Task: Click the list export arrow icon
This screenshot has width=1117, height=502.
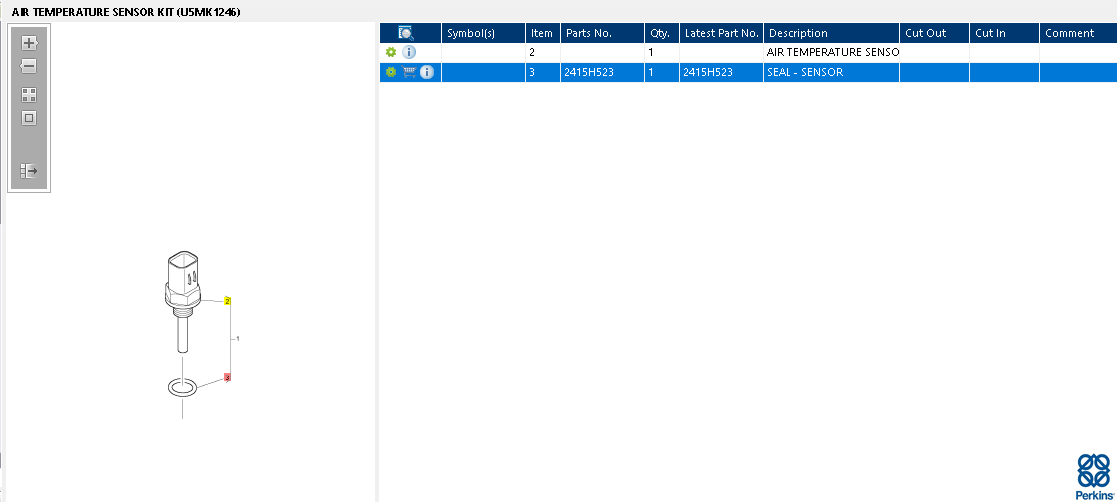Action: pos(28,171)
